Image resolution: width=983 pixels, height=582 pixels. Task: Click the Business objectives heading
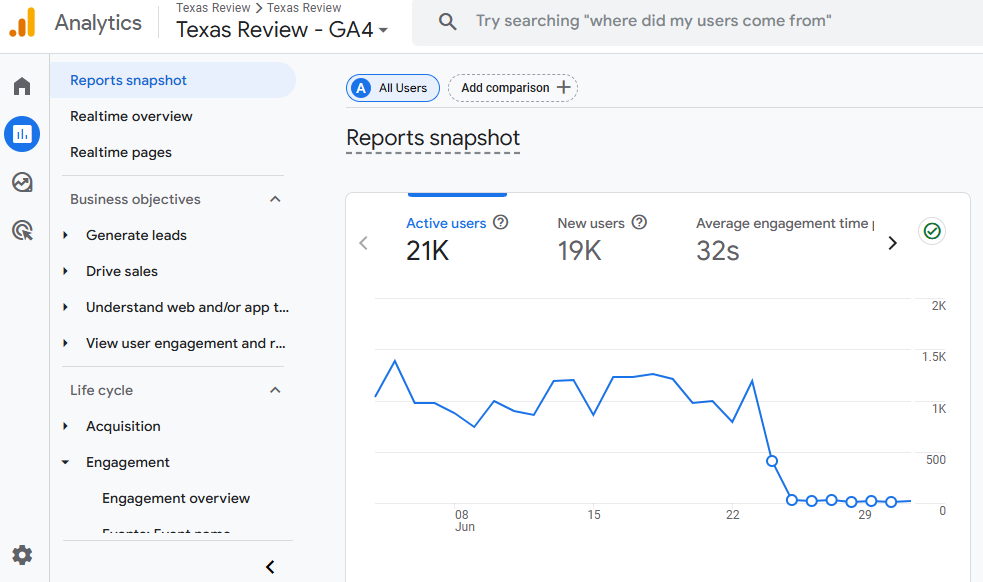pos(135,199)
